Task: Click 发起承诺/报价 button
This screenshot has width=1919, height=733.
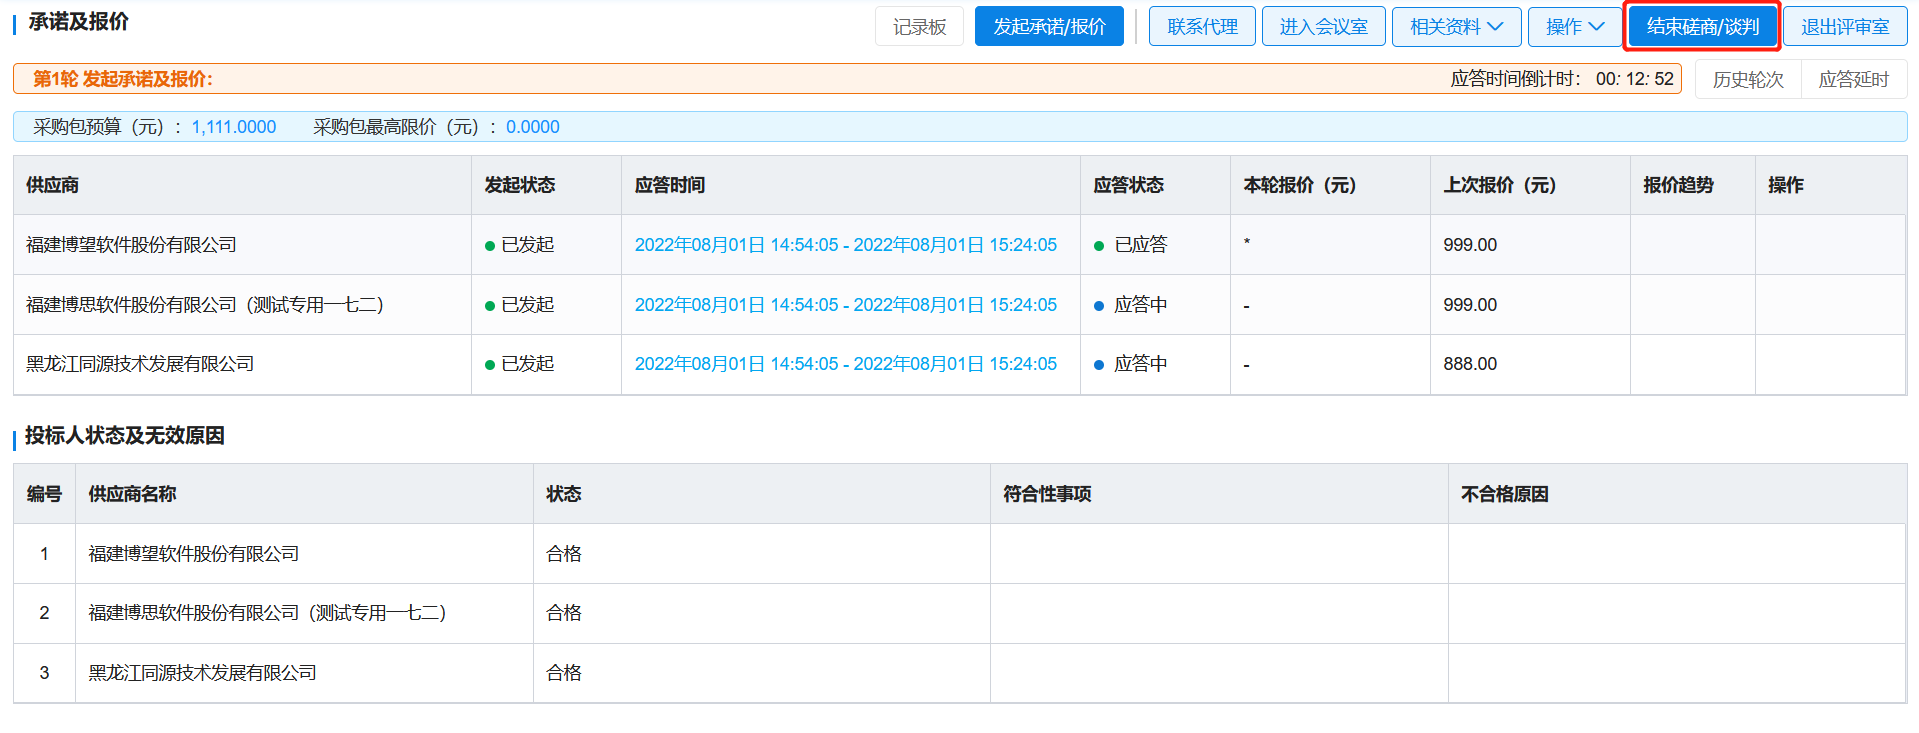Action: (1049, 27)
